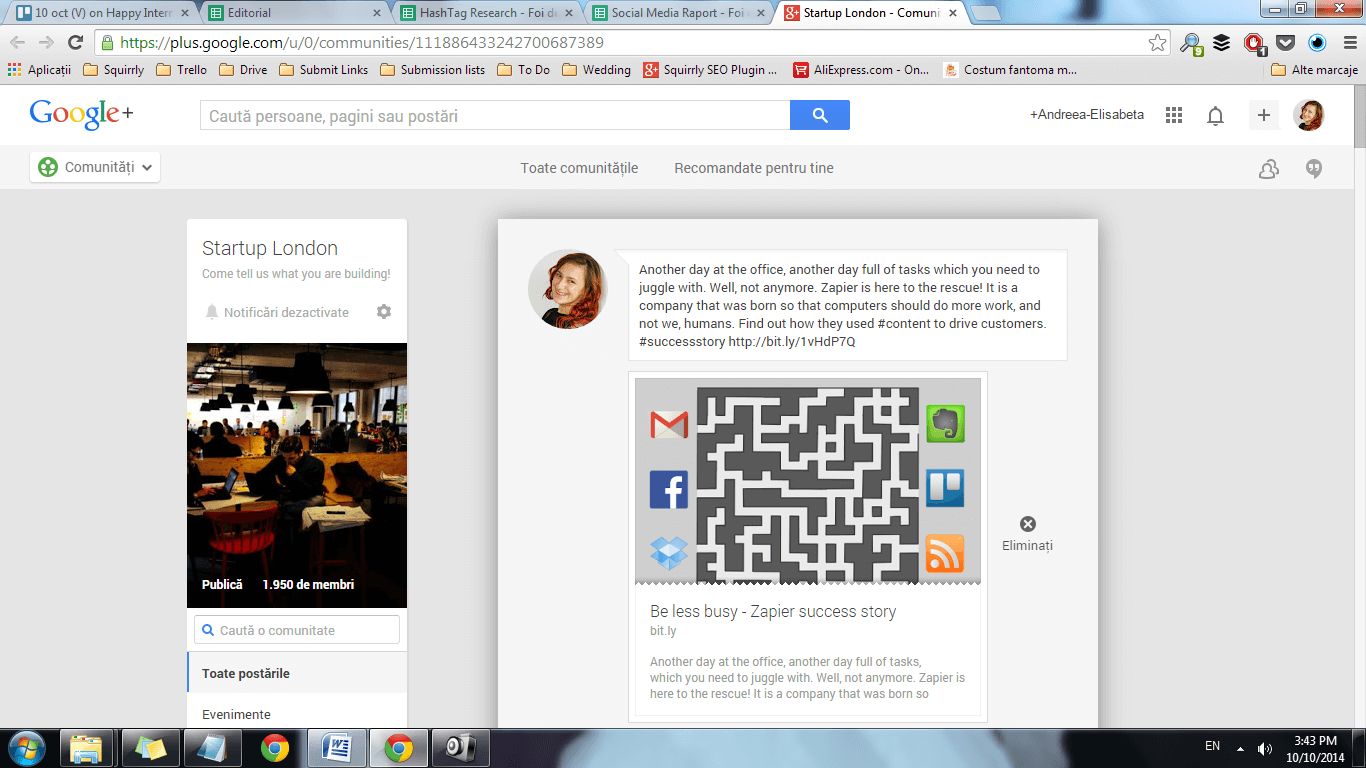Click the blue search magnifier button
1366x768 pixels.
click(x=820, y=115)
